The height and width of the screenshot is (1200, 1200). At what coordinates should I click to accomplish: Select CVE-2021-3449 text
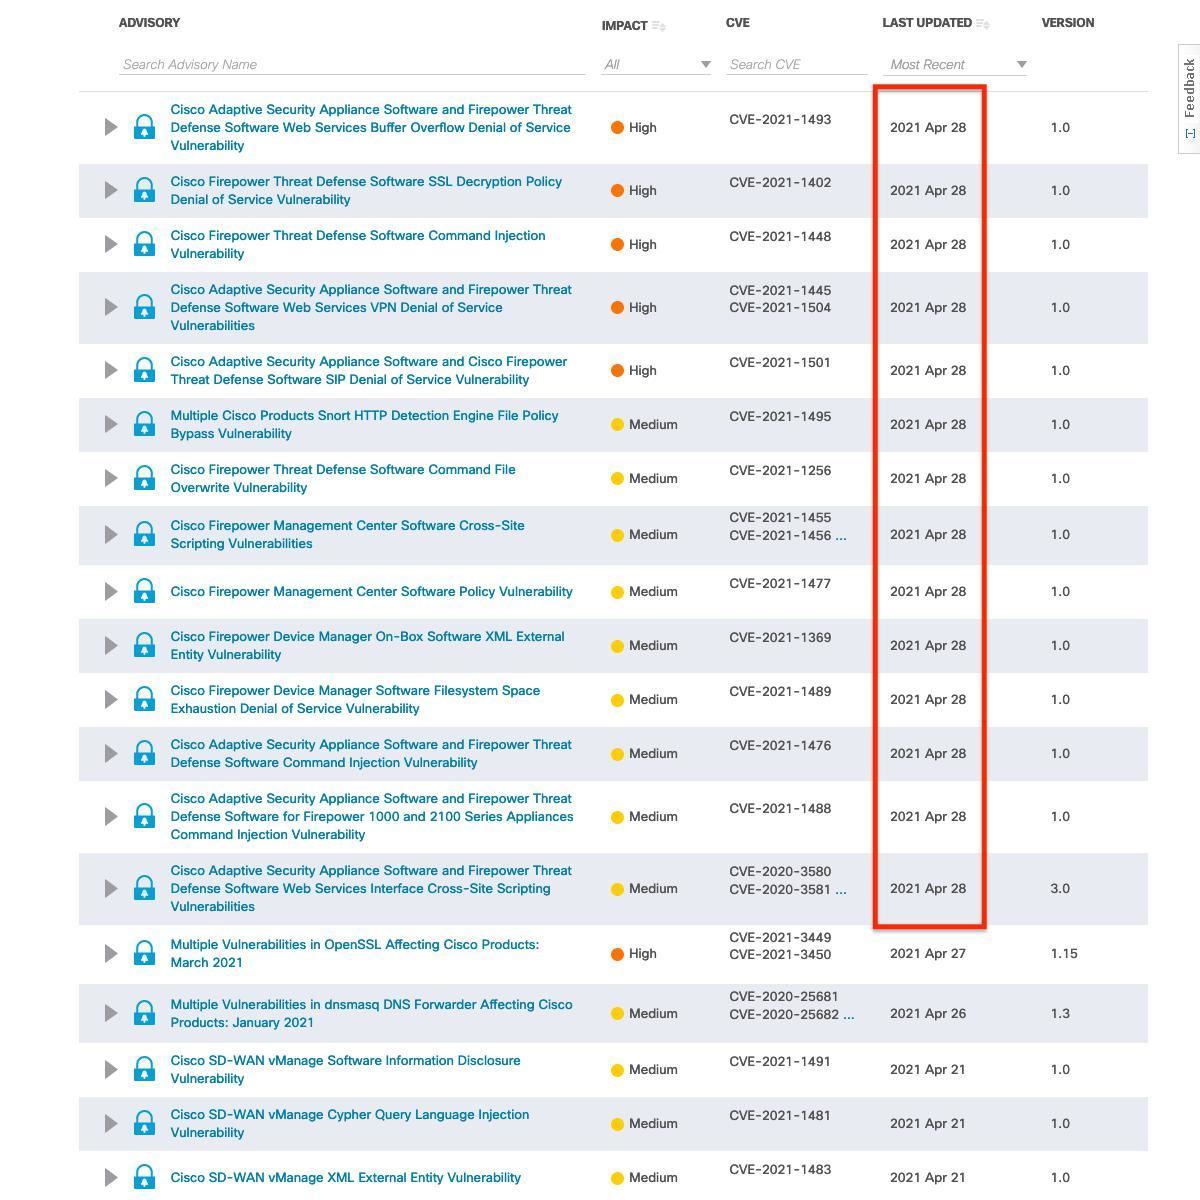coord(780,937)
